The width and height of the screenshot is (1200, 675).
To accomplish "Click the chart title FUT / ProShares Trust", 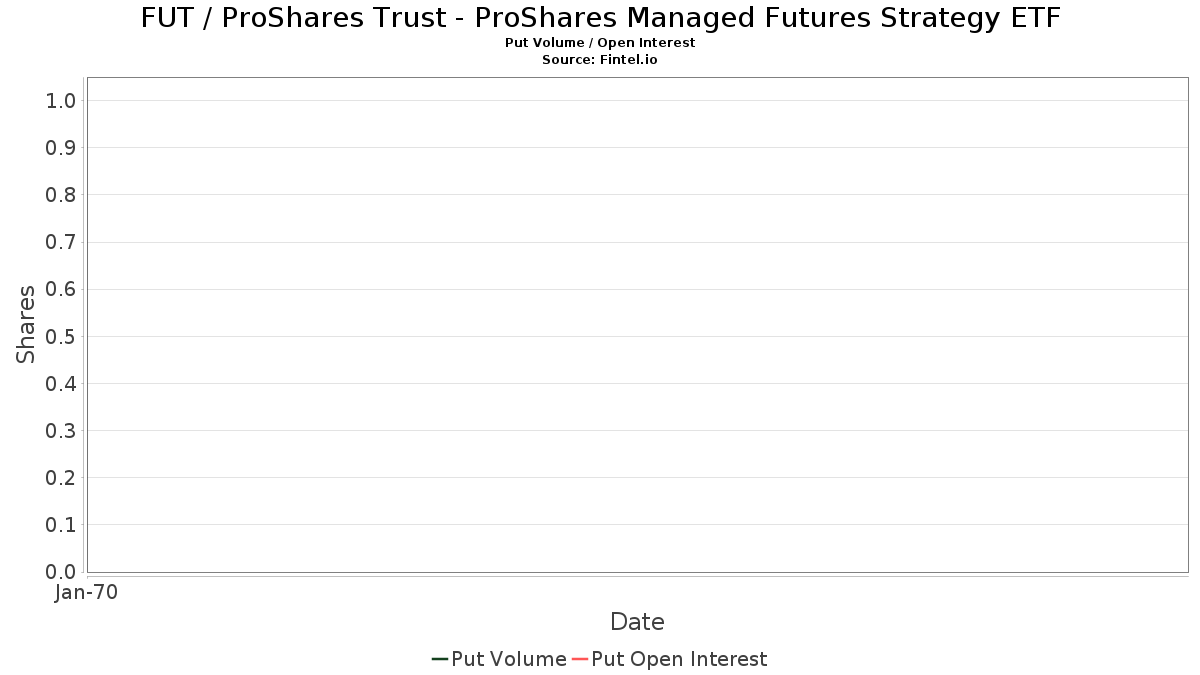I will click(x=600, y=18).
